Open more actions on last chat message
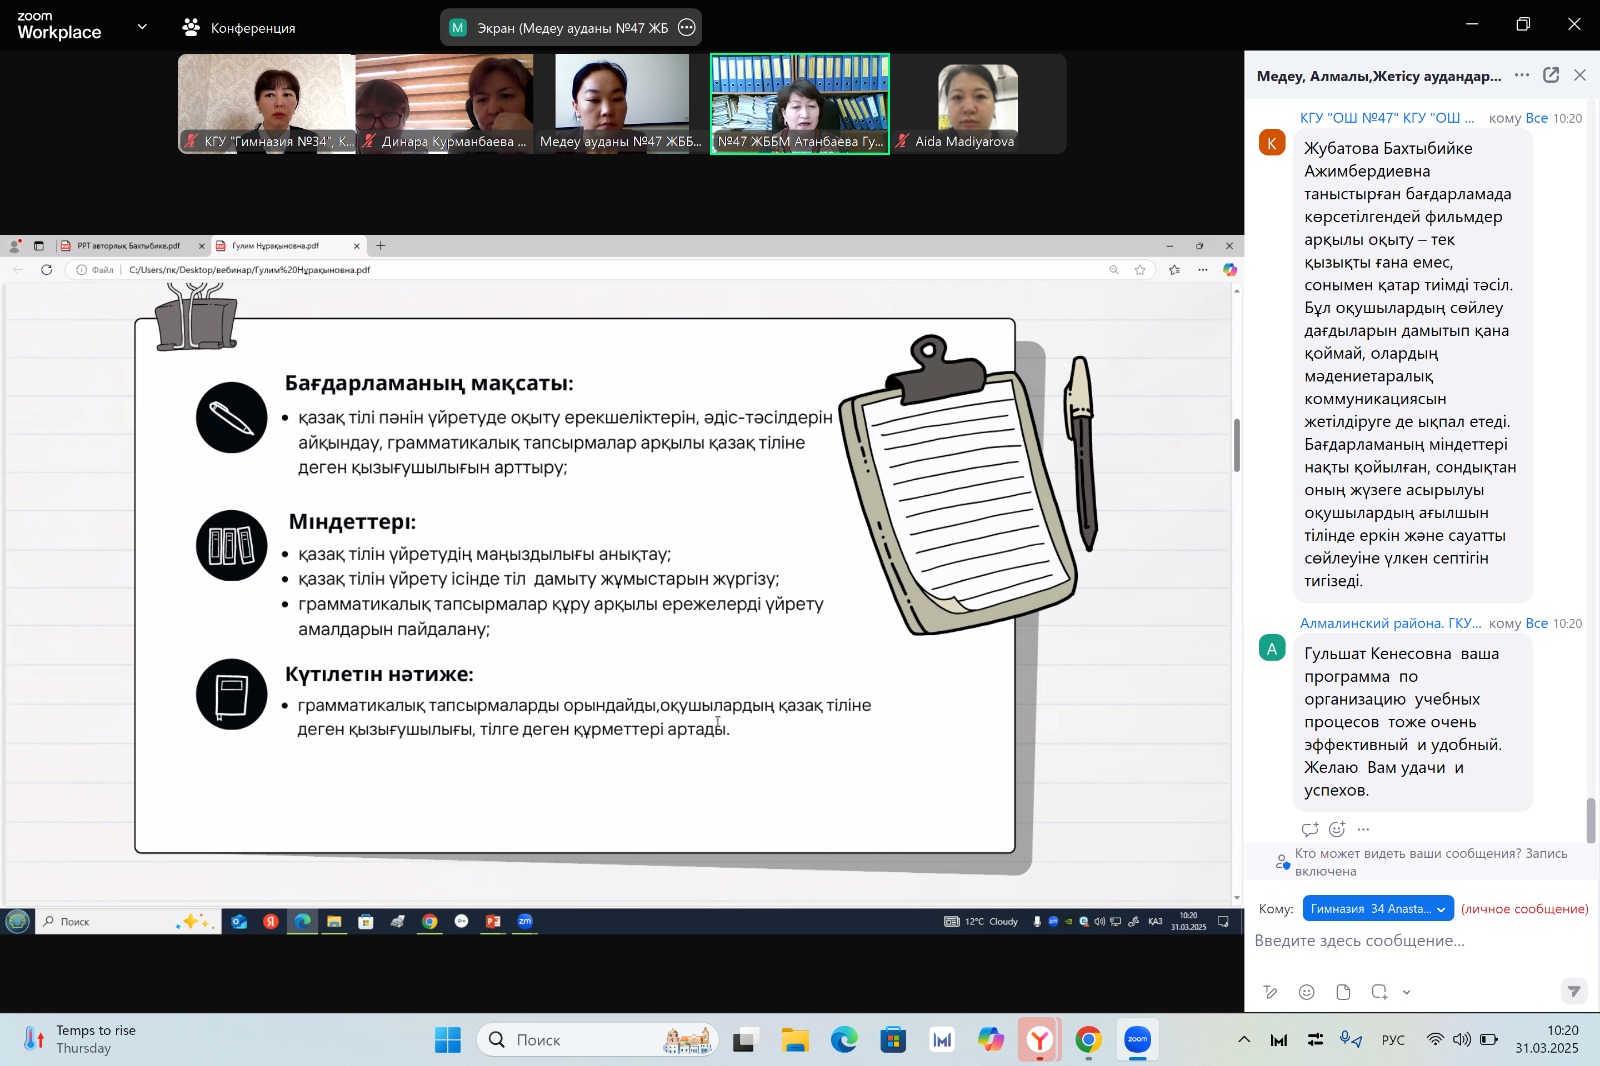The height and width of the screenshot is (1066, 1600). pyautogui.click(x=1364, y=829)
